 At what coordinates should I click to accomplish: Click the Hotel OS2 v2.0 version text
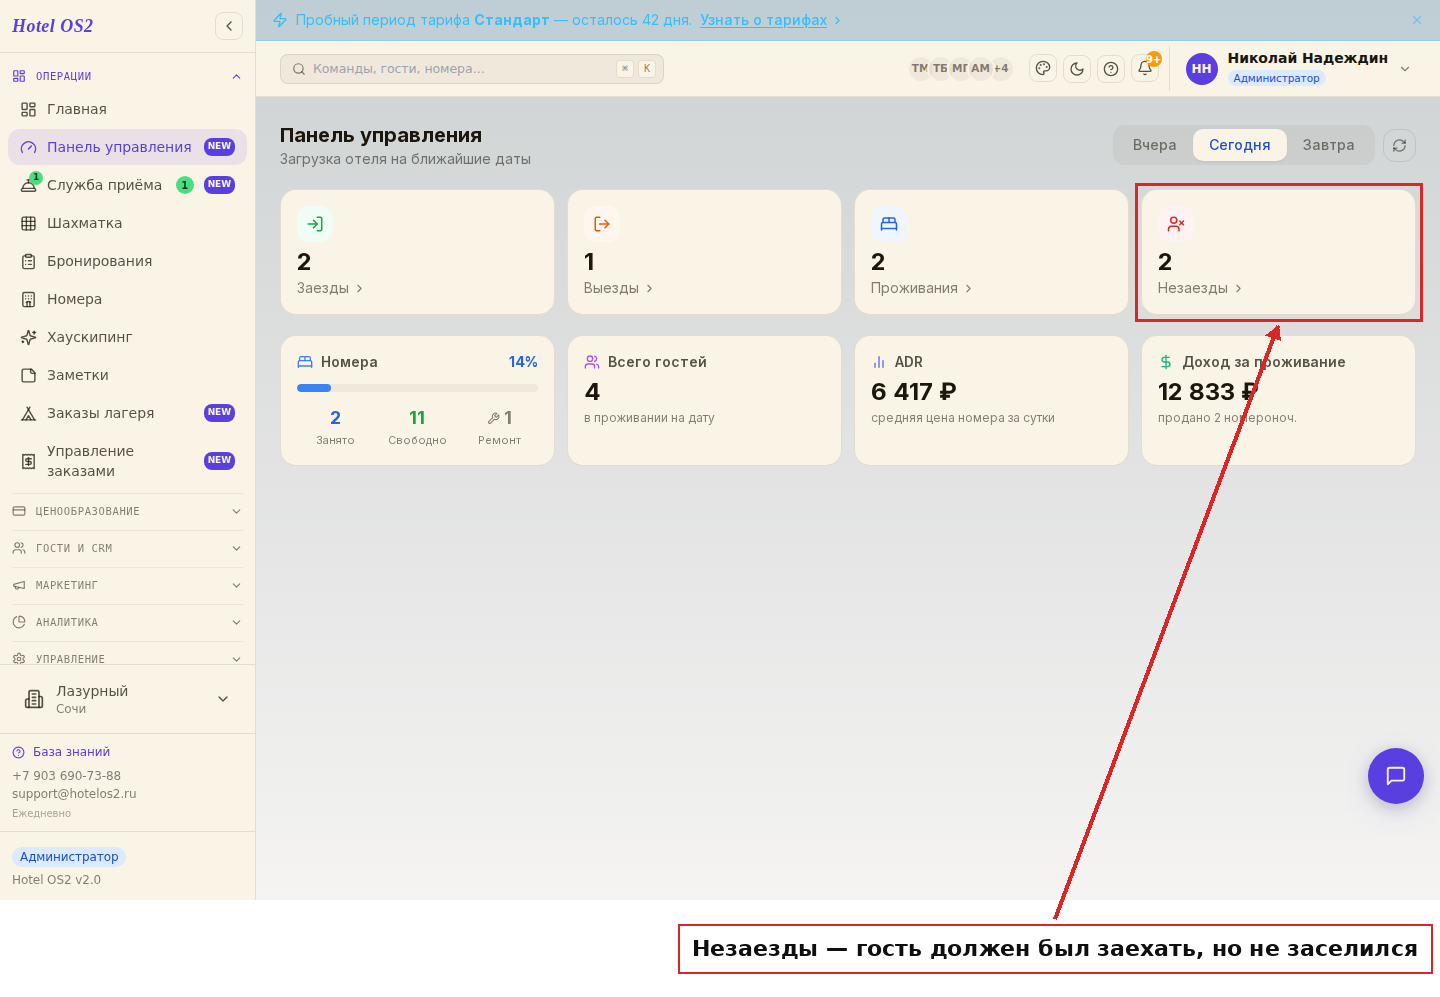tap(56, 880)
